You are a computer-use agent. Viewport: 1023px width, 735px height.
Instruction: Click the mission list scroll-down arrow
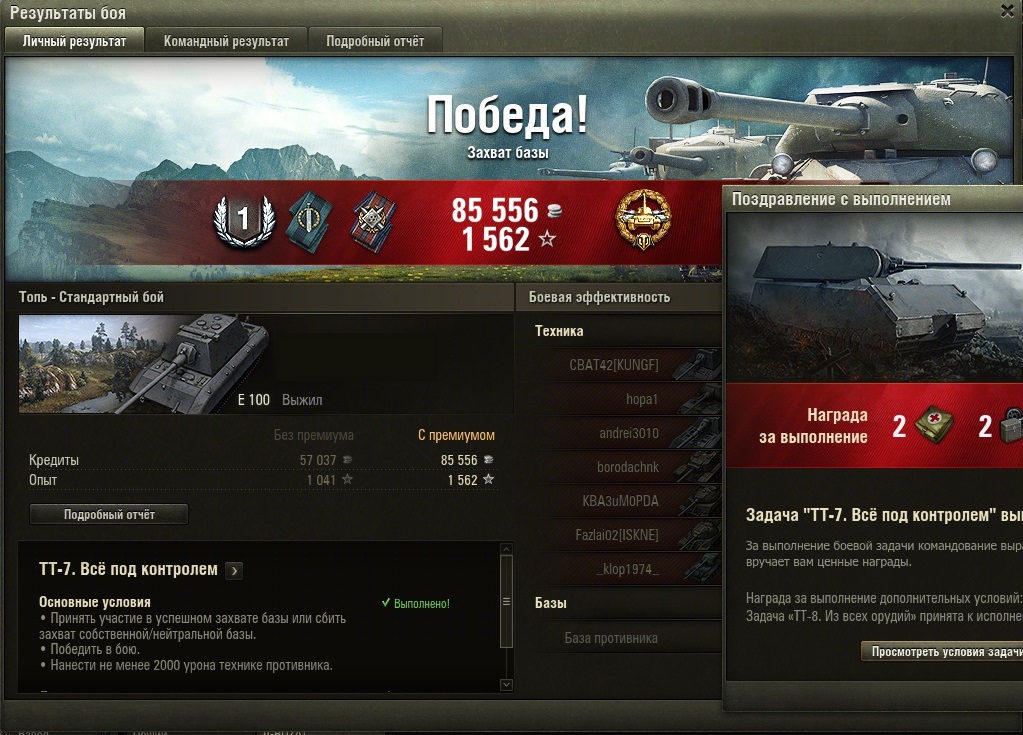tap(506, 685)
